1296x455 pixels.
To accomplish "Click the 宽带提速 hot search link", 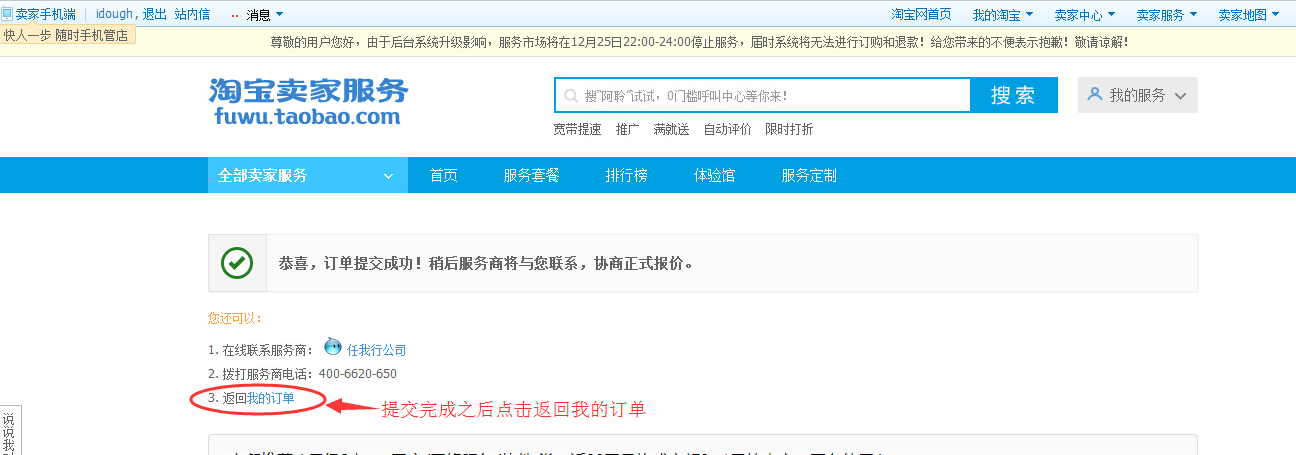I will (578, 129).
